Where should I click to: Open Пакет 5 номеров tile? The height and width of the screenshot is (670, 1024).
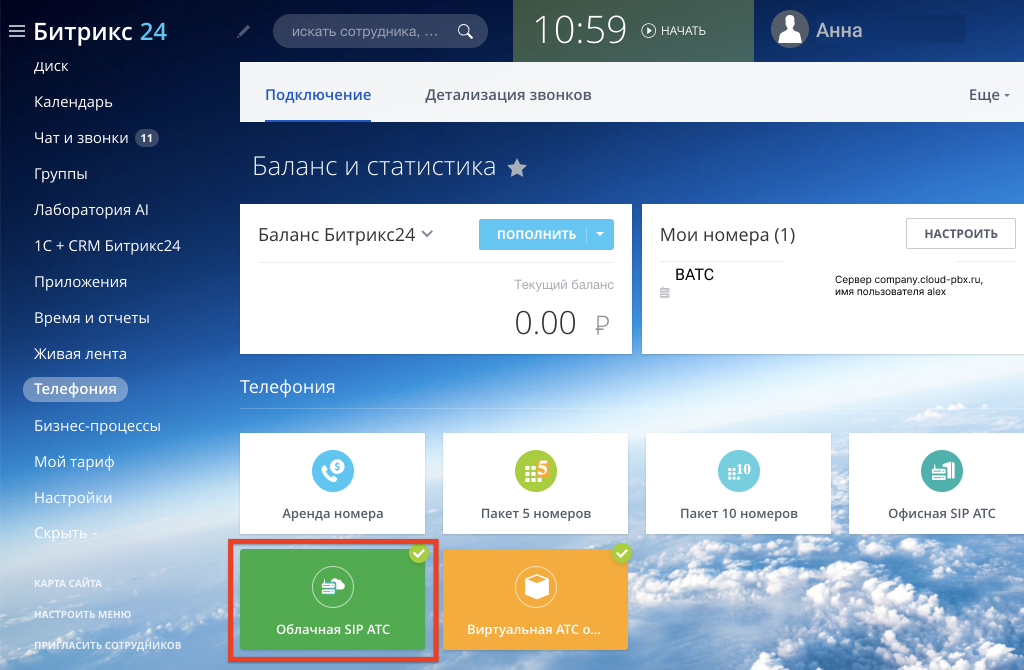(535, 482)
